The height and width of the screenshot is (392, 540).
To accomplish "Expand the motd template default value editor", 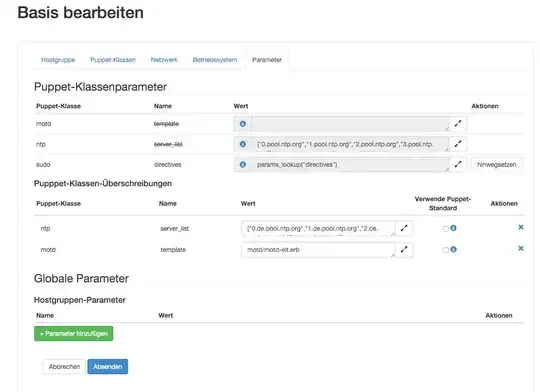I will (458, 124).
